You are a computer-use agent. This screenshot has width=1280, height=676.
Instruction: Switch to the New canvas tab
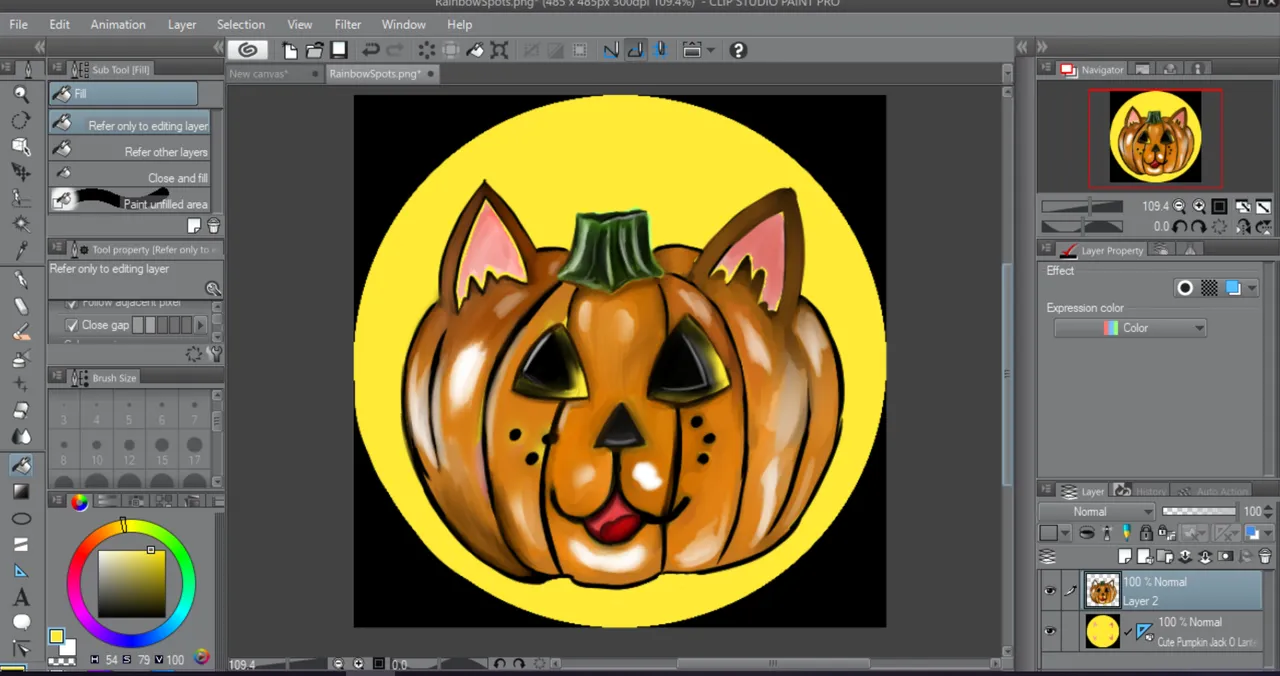point(258,74)
